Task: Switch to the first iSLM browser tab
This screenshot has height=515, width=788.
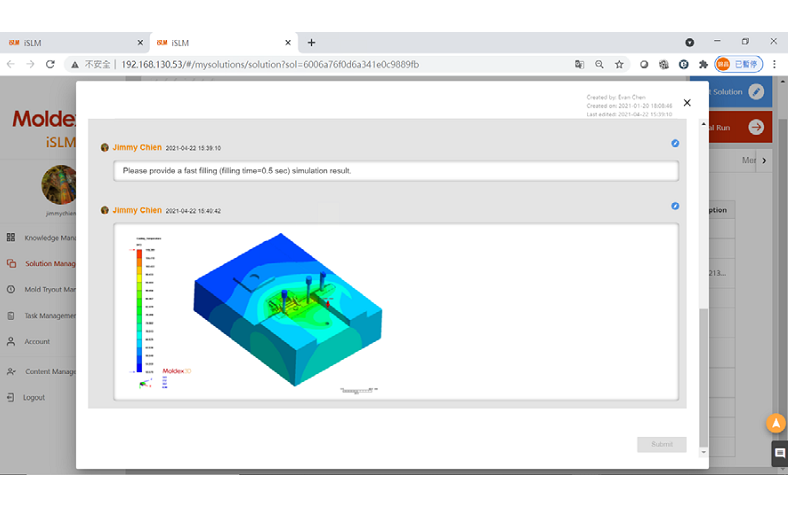Action: [74, 43]
